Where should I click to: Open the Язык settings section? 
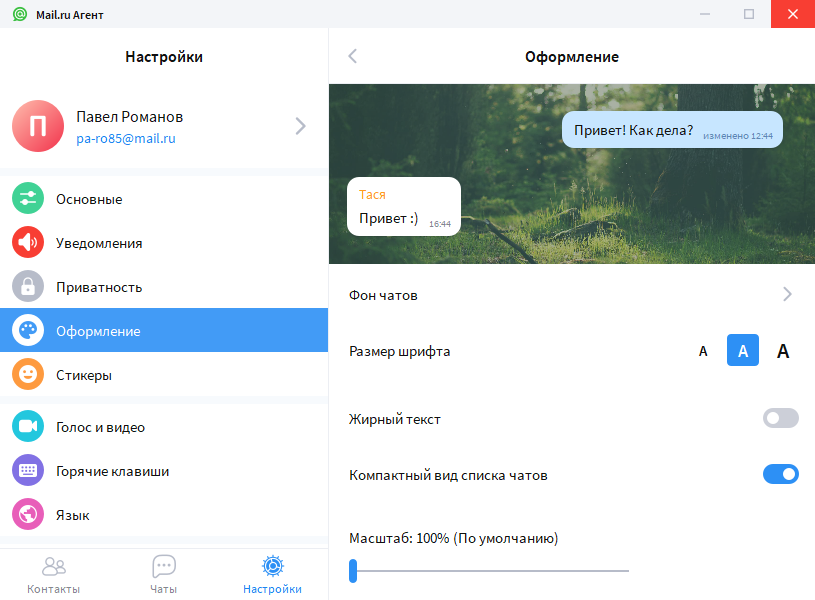pos(164,514)
